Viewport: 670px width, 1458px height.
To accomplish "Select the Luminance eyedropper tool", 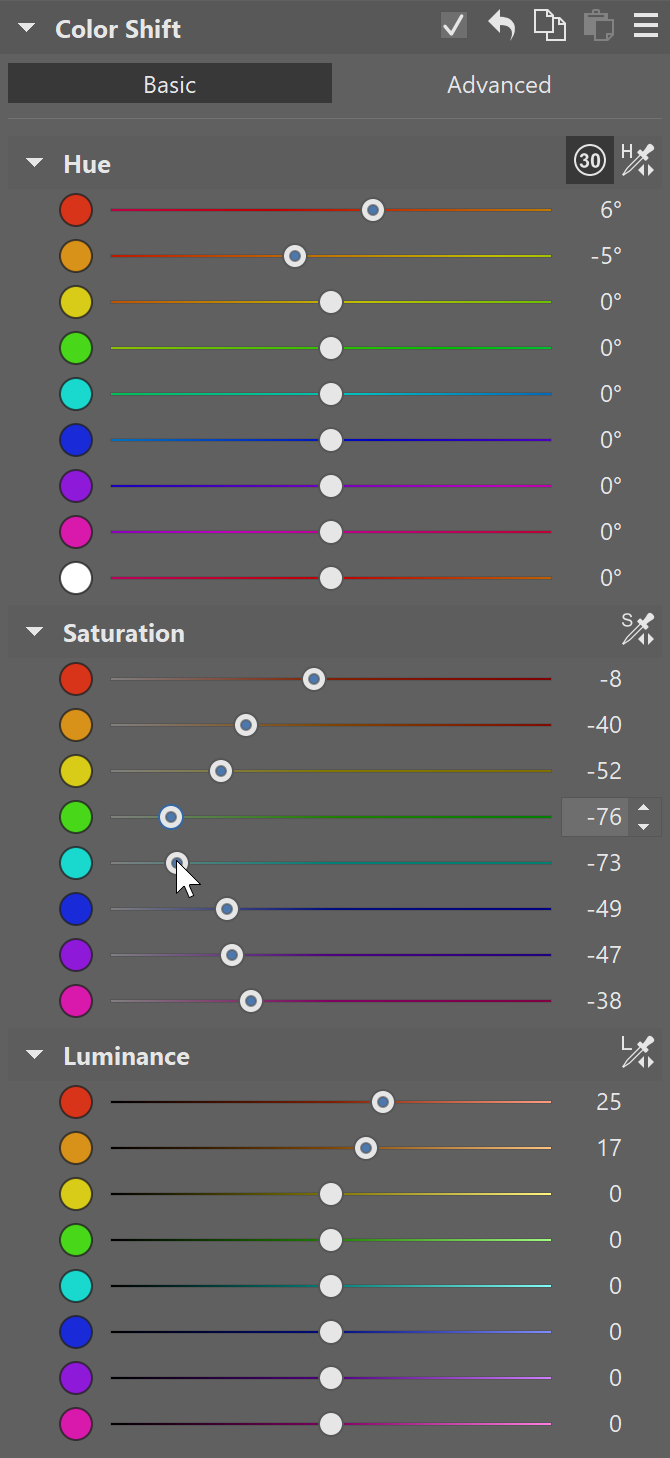I will (637, 1052).
